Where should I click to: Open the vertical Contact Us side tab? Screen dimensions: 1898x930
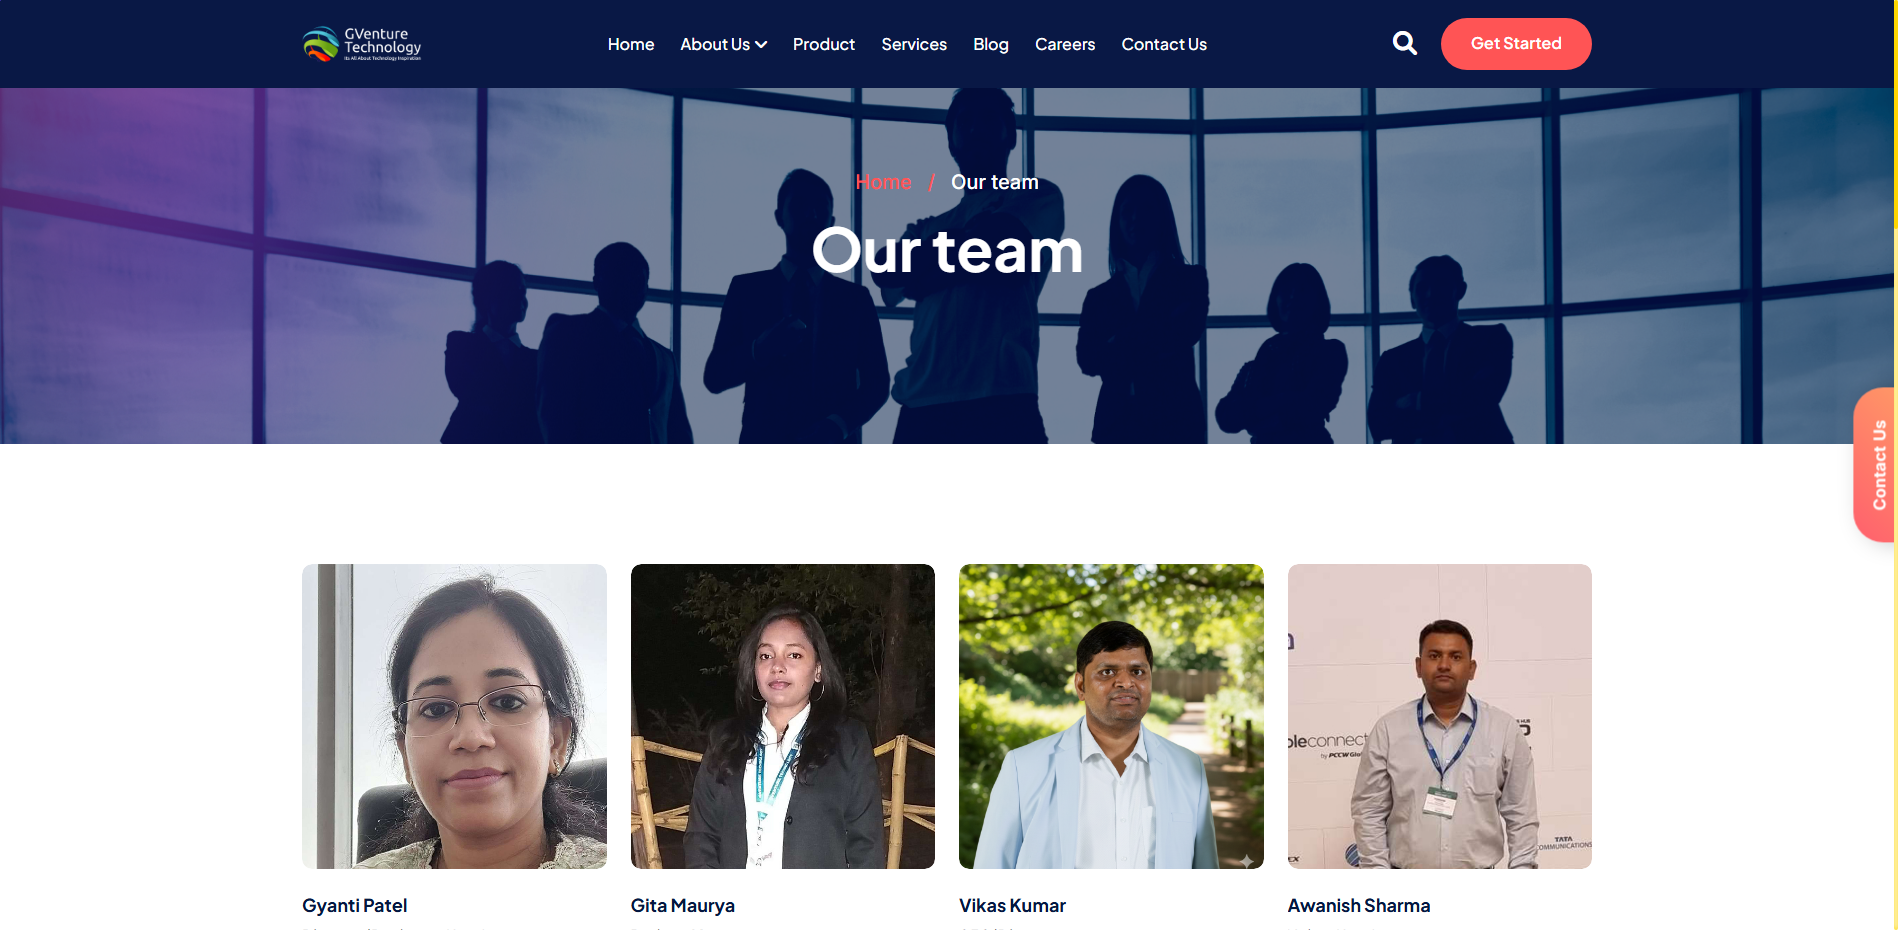pos(1876,465)
